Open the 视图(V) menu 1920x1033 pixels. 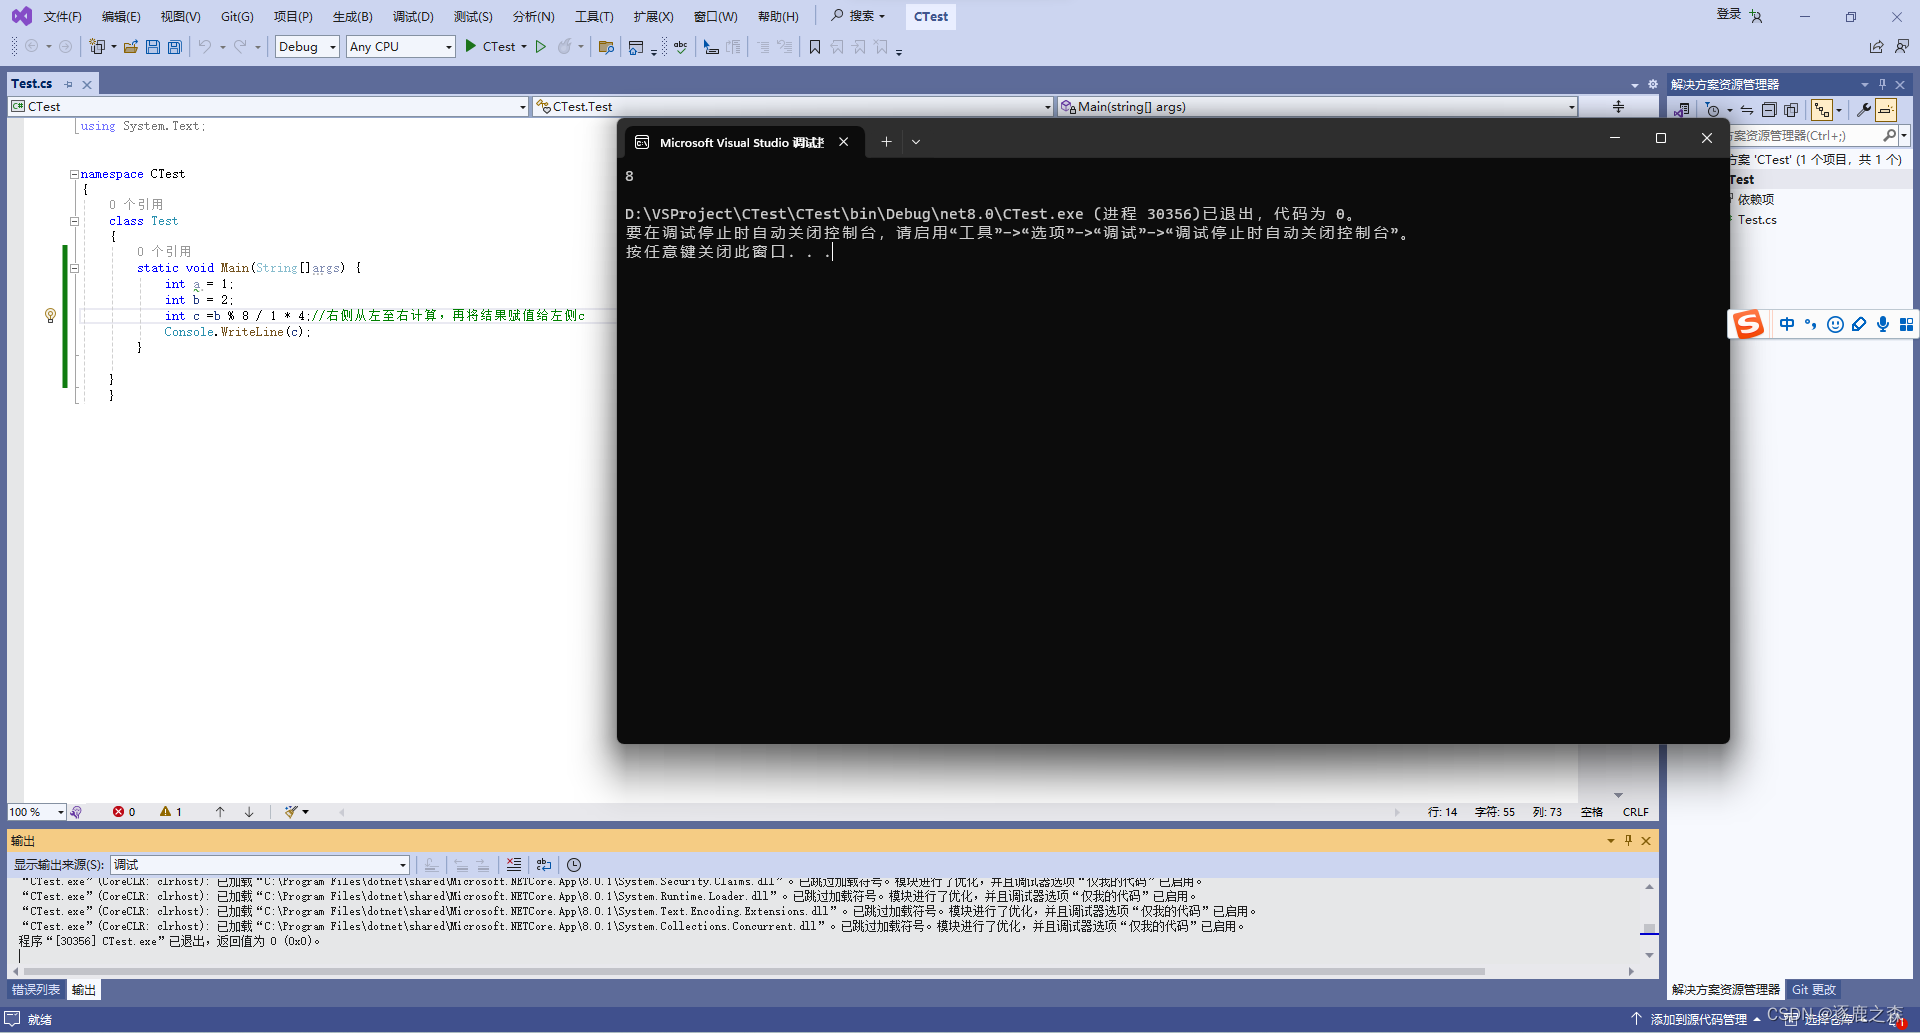(x=181, y=17)
